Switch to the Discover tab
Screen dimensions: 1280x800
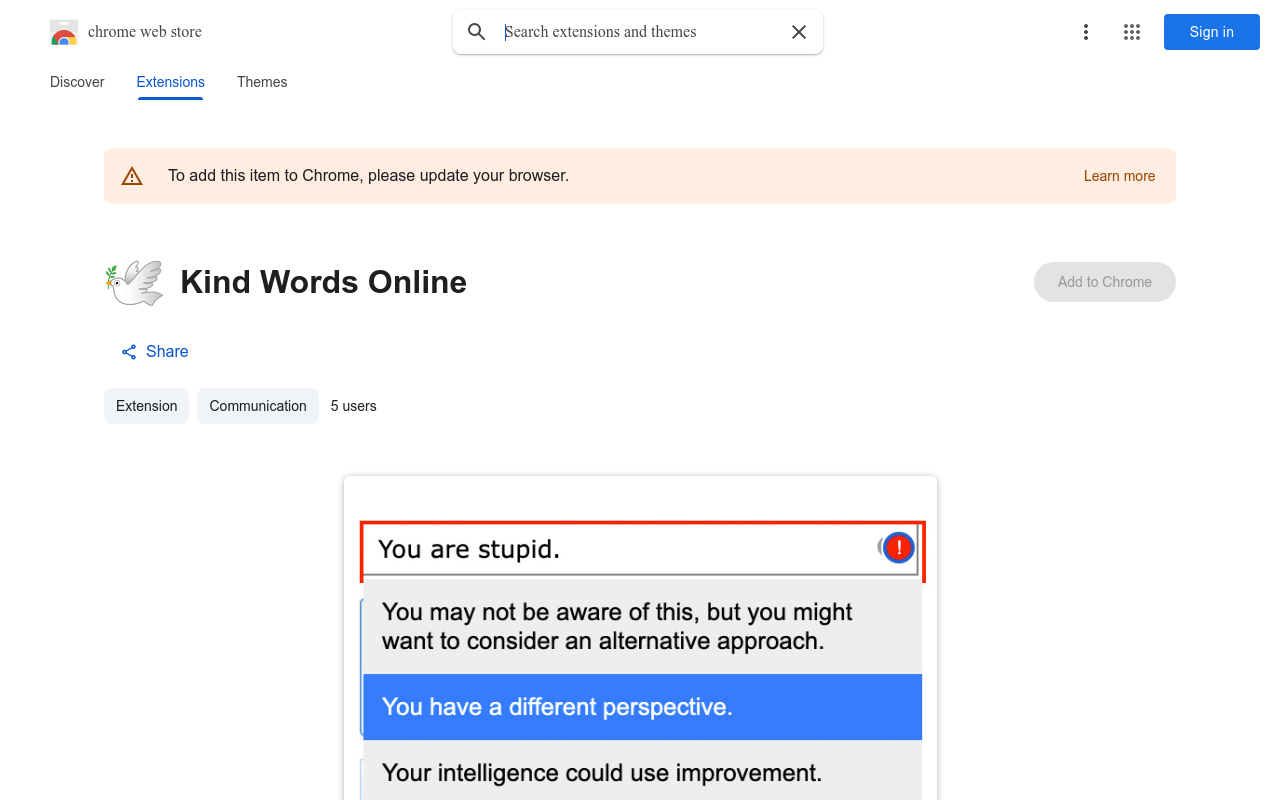click(x=77, y=82)
